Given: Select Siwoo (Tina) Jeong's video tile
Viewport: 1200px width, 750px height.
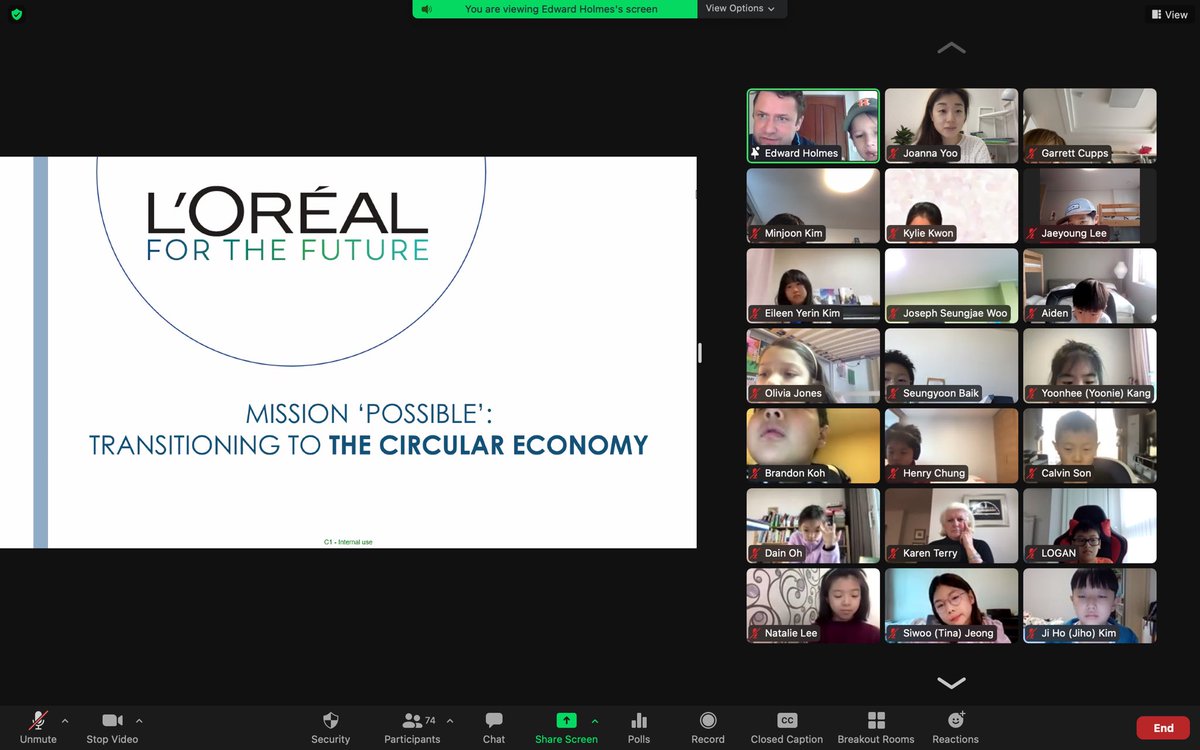Looking at the screenshot, I should pyautogui.click(x=951, y=605).
